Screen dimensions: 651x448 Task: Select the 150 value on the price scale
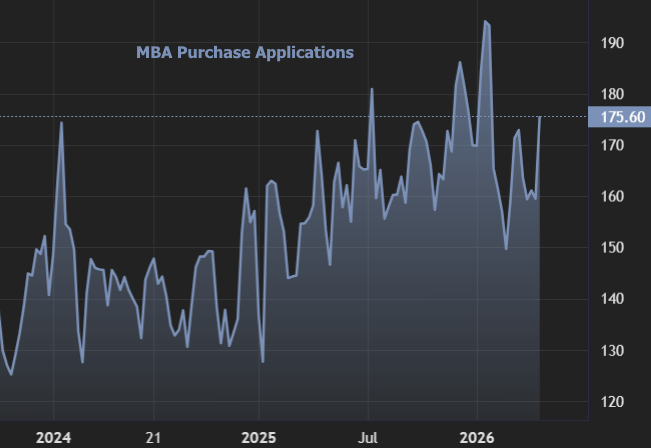pyautogui.click(x=613, y=248)
